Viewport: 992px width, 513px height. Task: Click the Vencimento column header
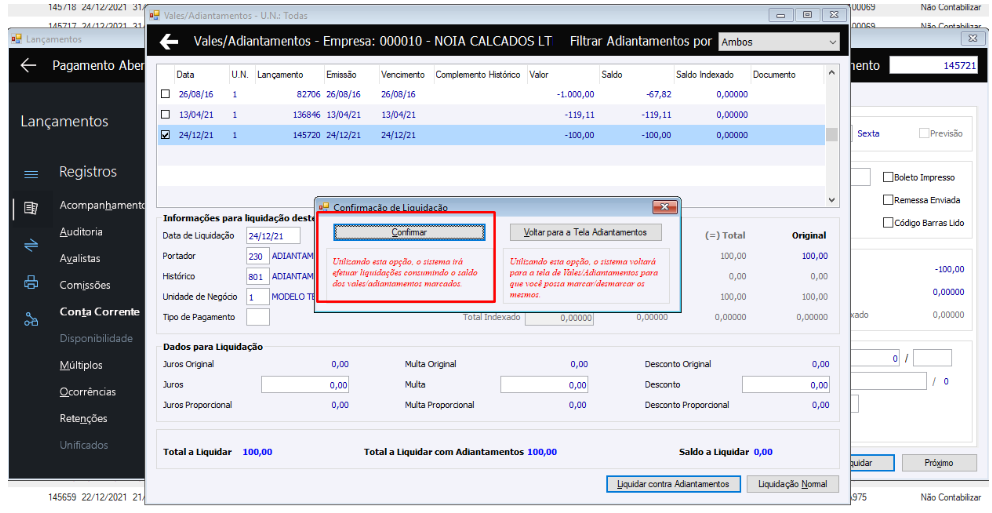(403, 75)
